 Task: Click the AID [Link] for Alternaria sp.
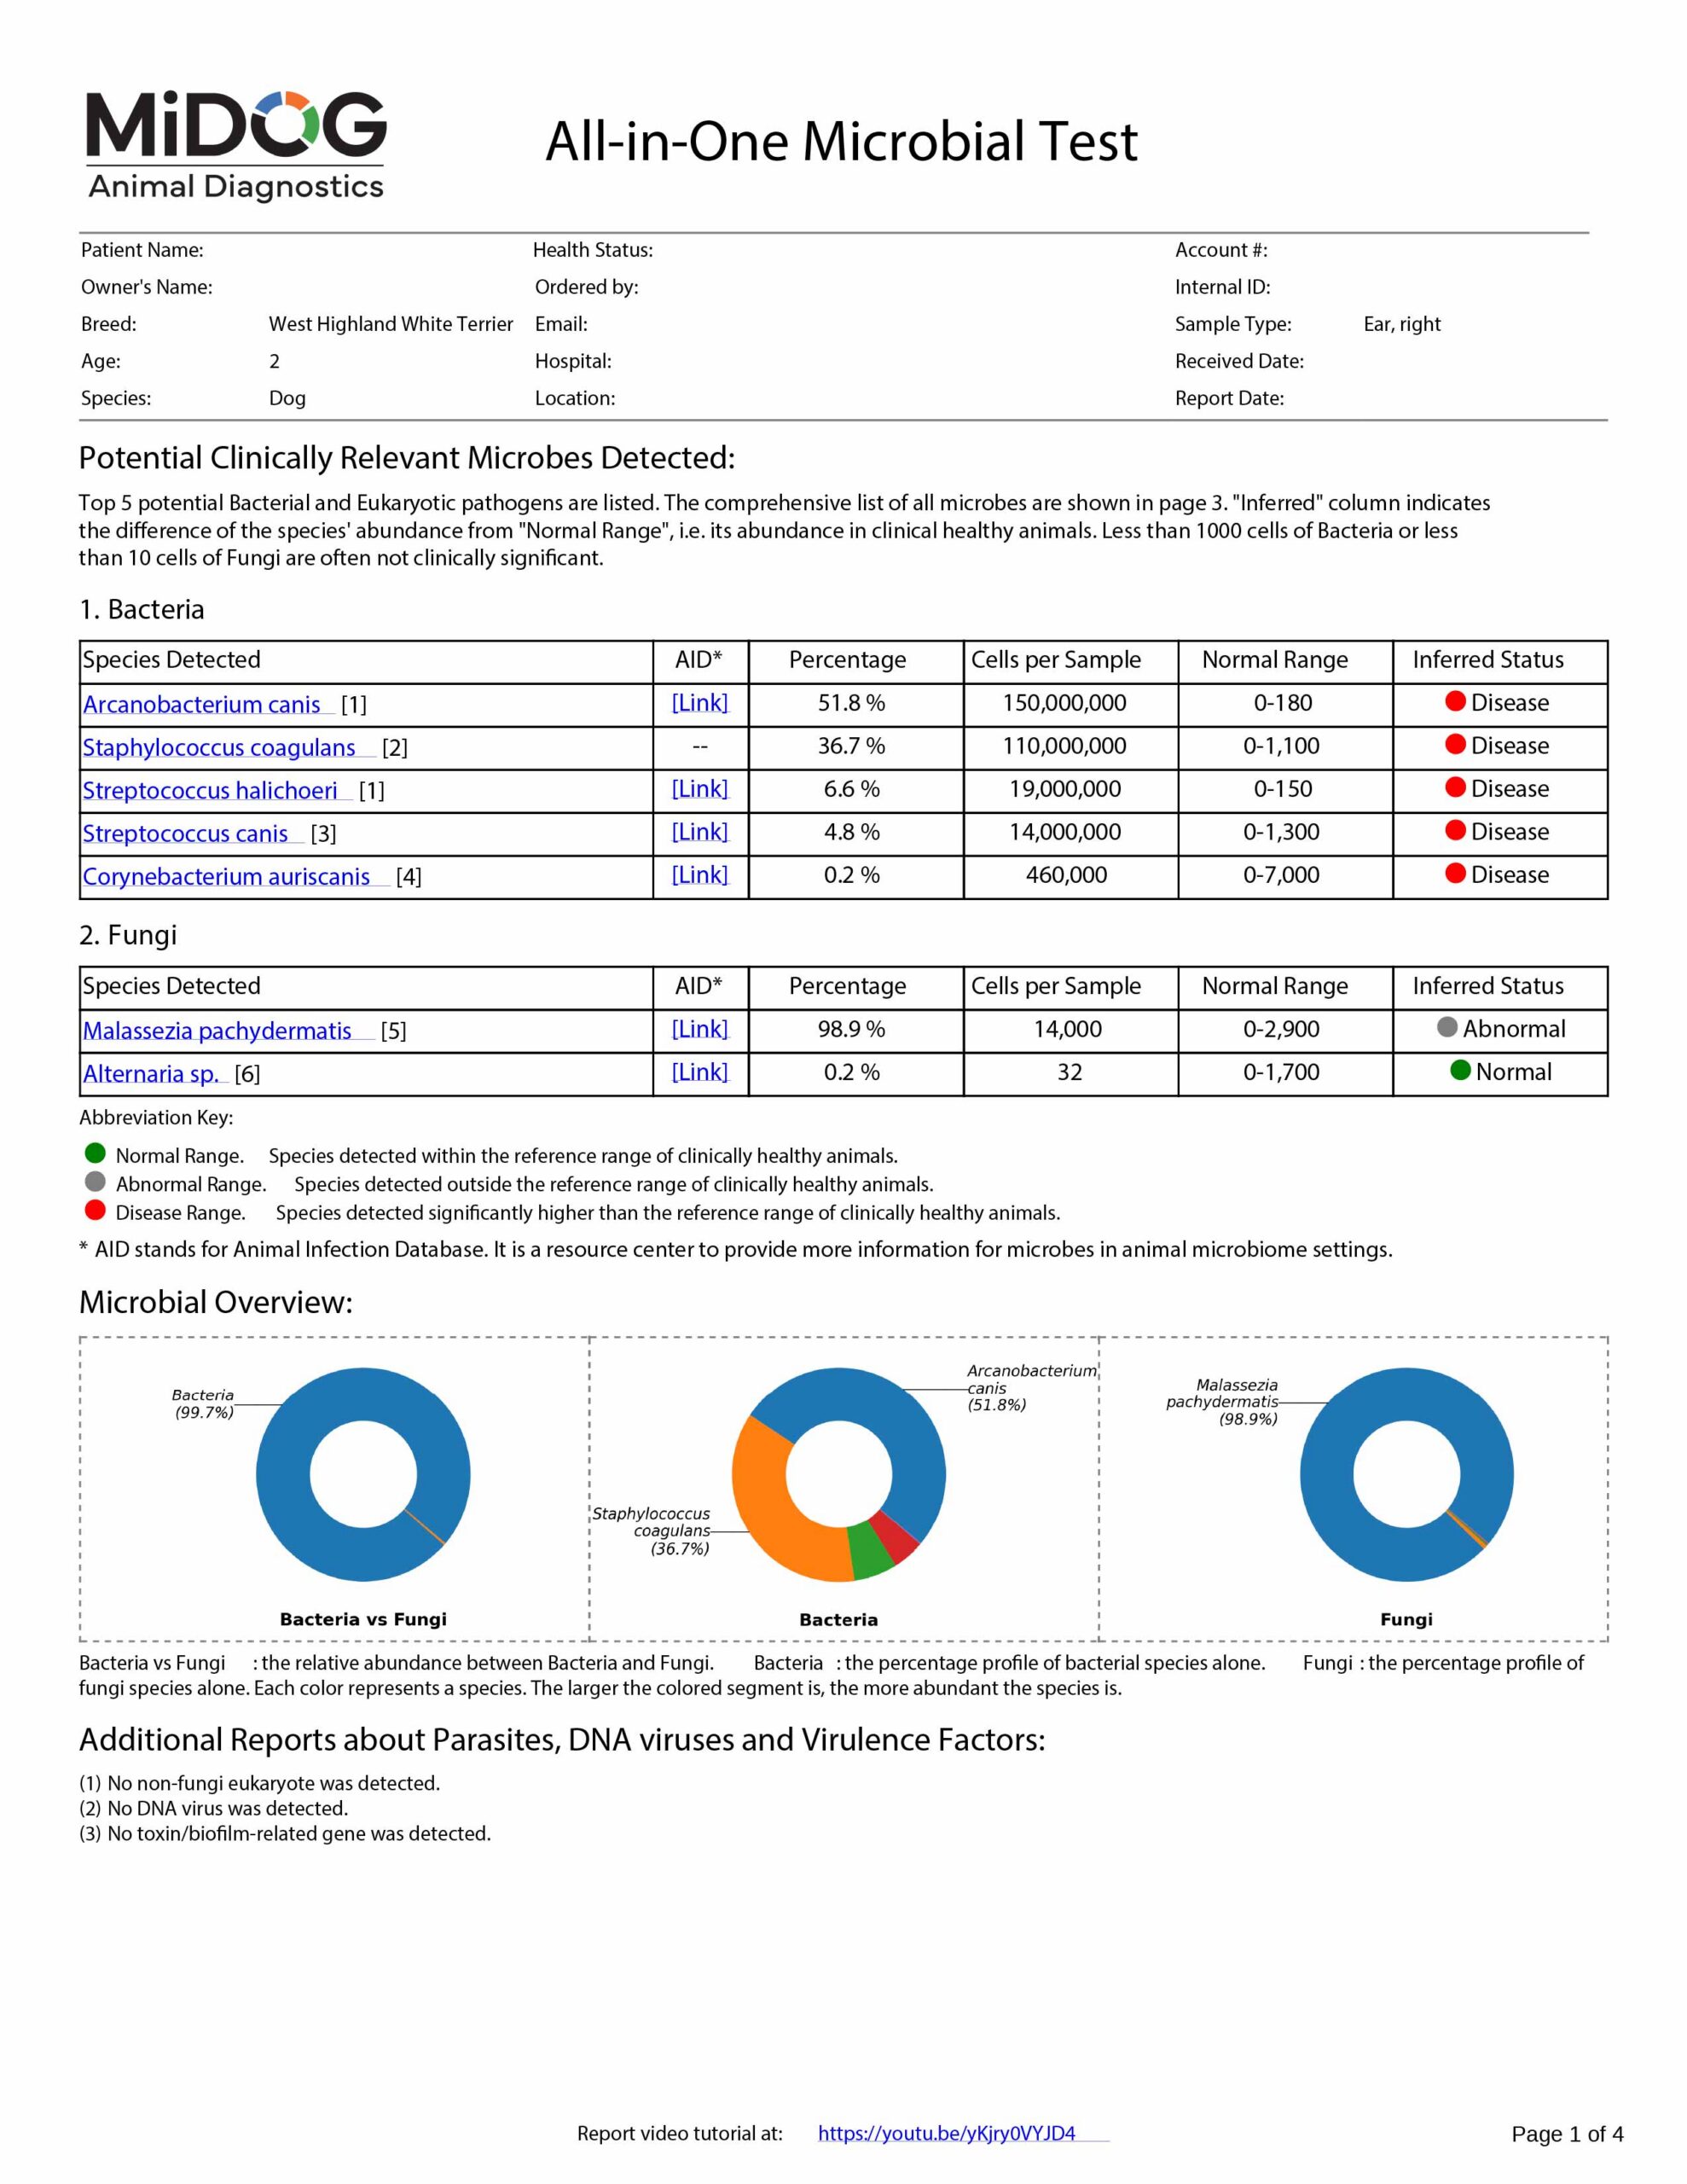(700, 1072)
